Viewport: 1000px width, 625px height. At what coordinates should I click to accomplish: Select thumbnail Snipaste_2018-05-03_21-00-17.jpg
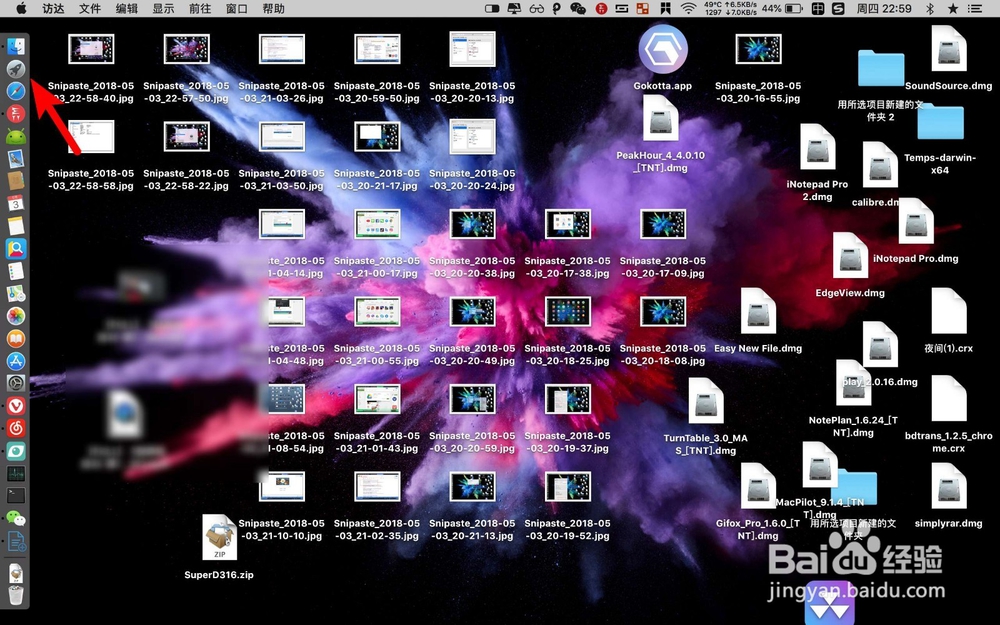click(377, 224)
